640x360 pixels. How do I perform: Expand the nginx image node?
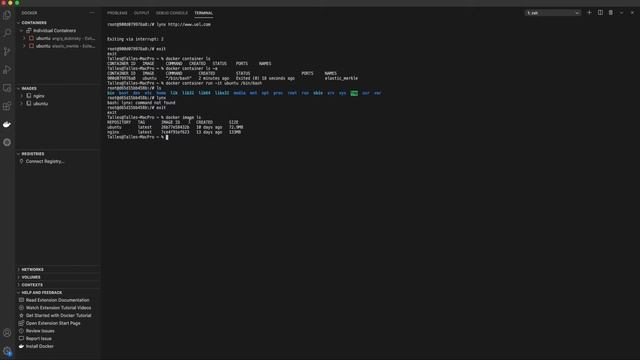click(22, 96)
